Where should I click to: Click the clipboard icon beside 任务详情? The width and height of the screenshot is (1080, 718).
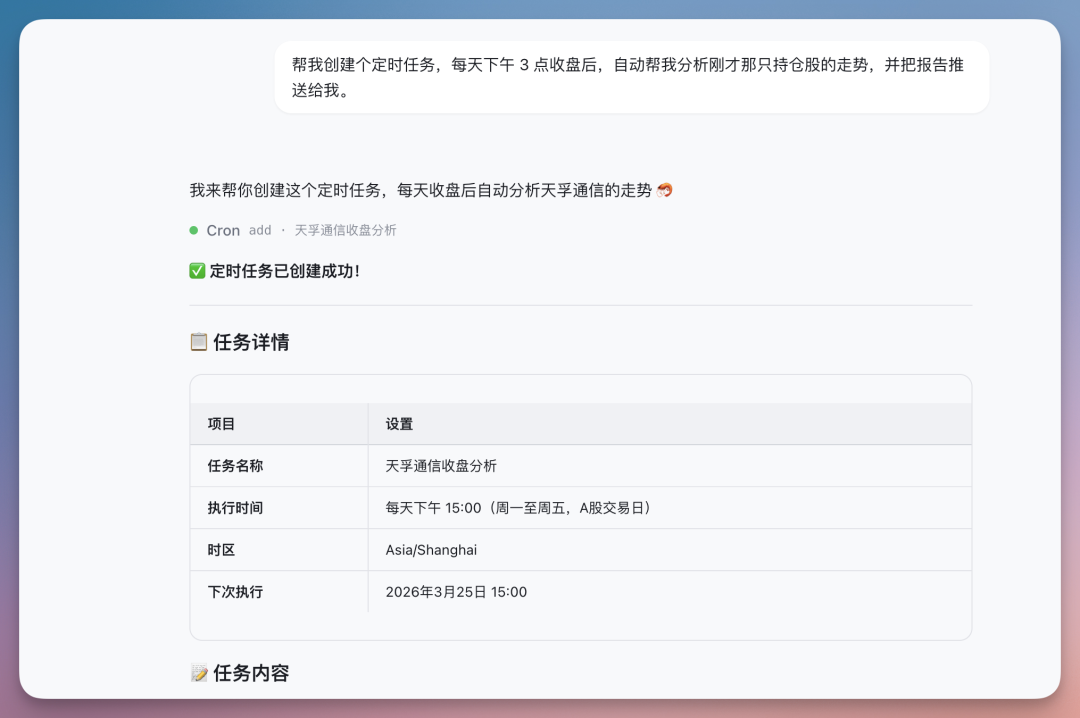coord(197,341)
